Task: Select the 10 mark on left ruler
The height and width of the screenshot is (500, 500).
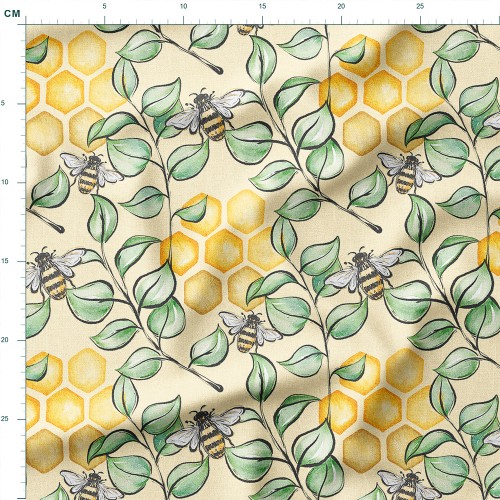Action: coord(4,182)
